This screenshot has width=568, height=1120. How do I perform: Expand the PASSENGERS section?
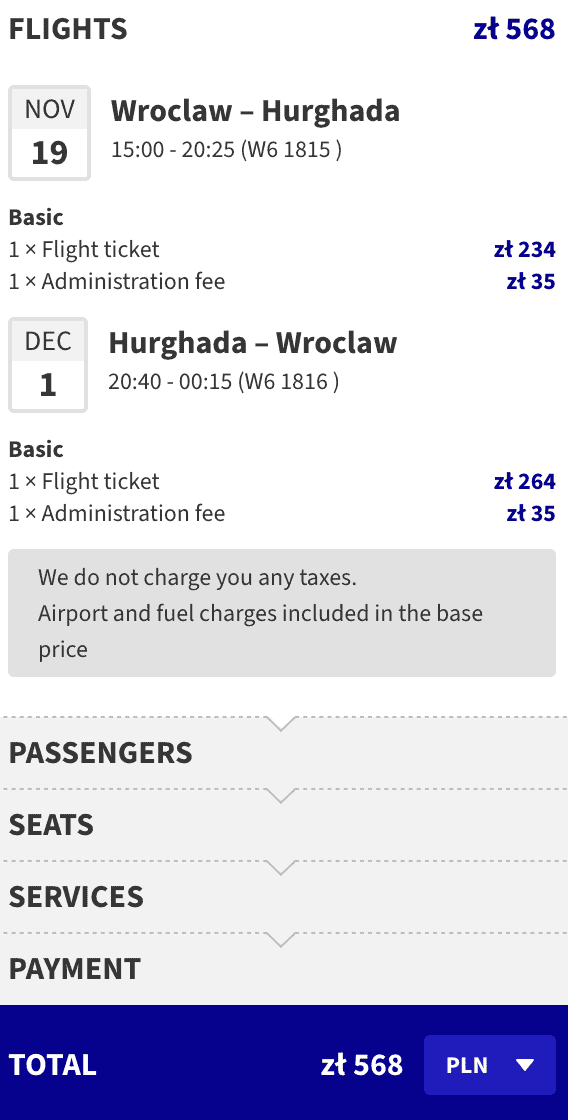point(284,753)
